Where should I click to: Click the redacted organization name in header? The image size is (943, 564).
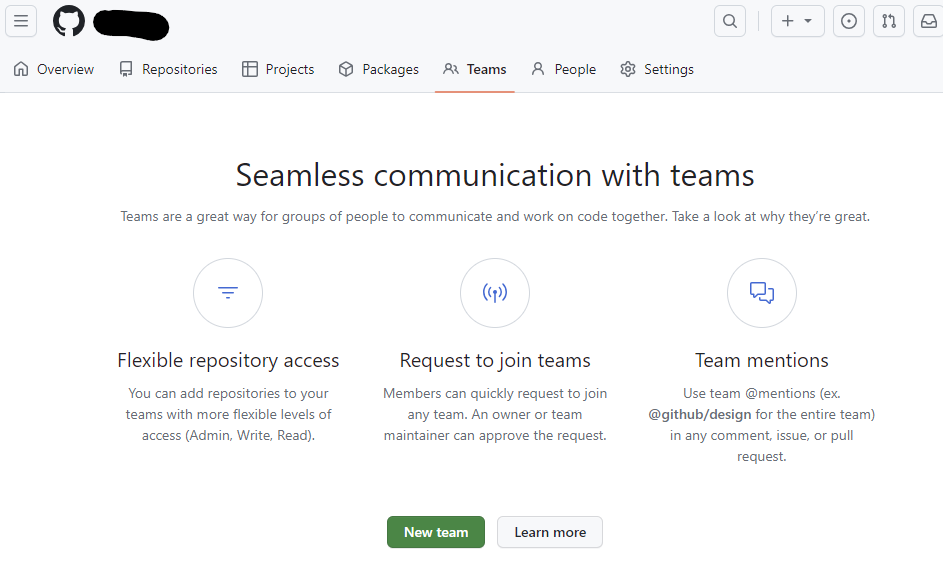[x=131, y=25]
